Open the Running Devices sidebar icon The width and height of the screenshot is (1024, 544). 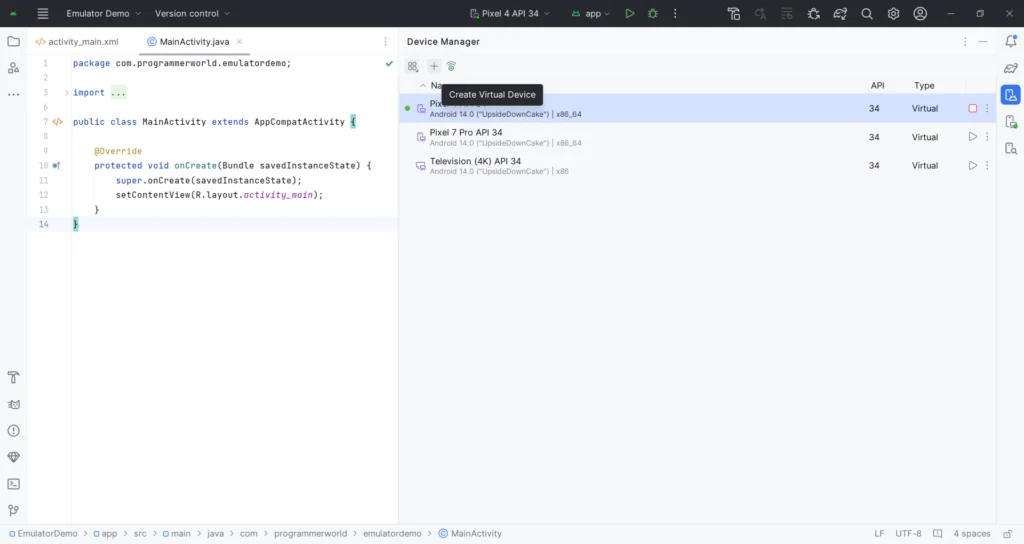click(1011, 122)
